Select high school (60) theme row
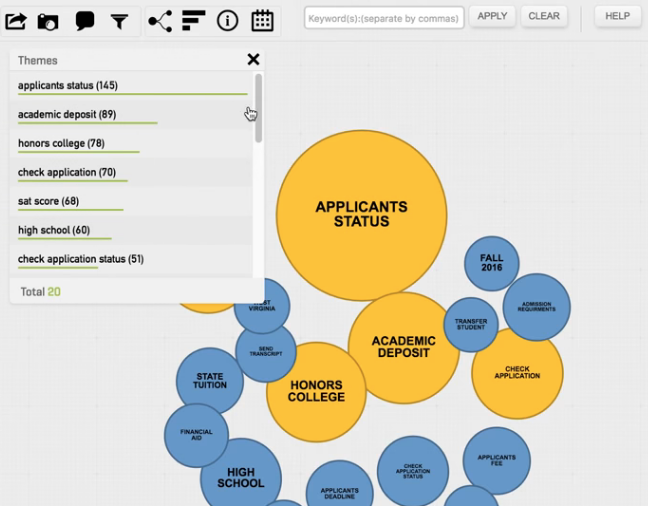The width and height of the screenshot is (648, 506). (x=131, y=231)
